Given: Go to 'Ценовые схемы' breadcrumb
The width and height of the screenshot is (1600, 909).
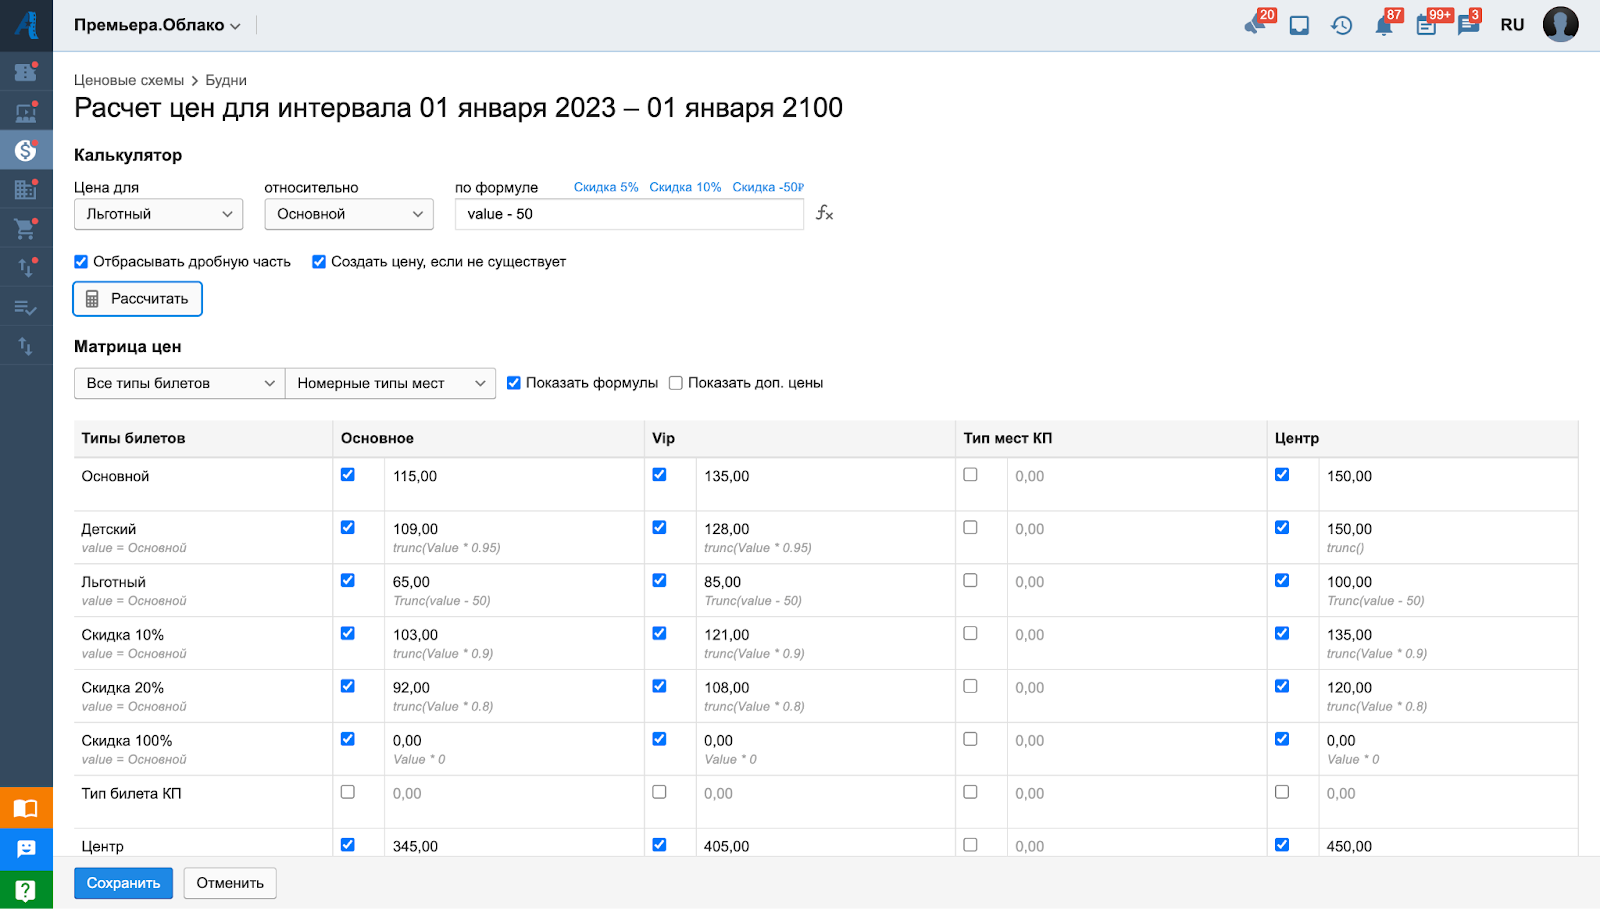Looking at the screenshot, I should [x=129, y=80].
